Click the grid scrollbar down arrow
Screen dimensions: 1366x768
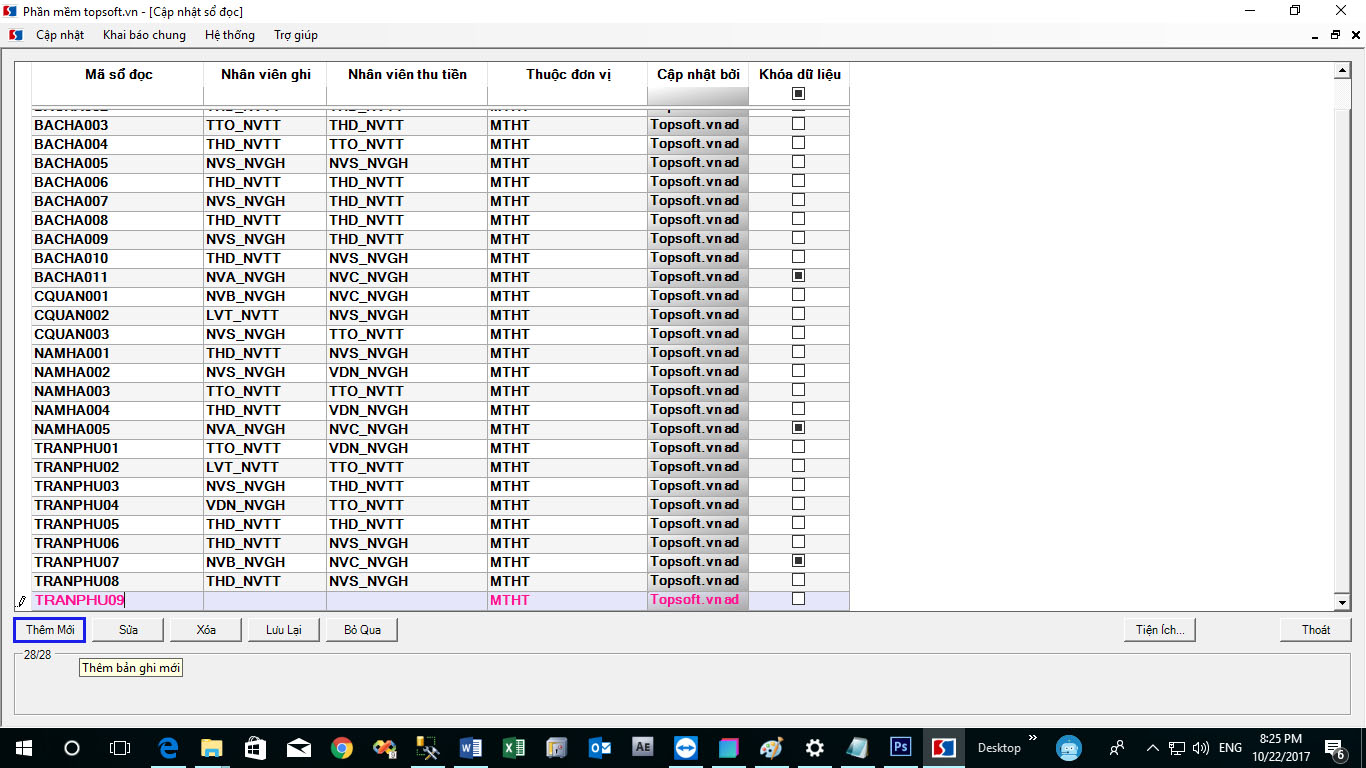[x=1343, y=602]
